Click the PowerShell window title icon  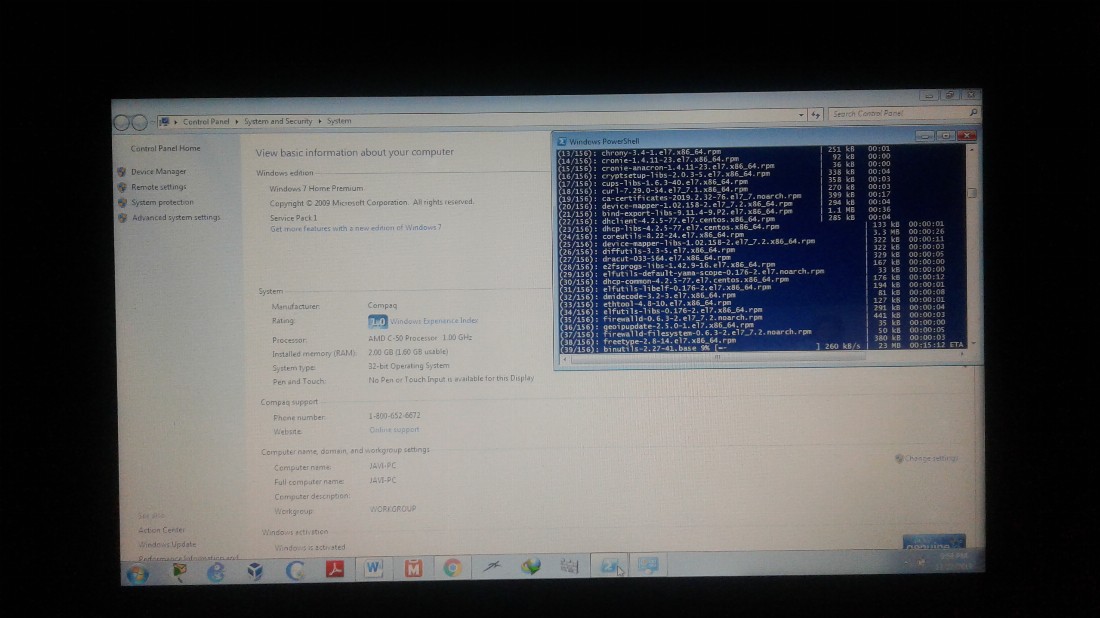561,142
